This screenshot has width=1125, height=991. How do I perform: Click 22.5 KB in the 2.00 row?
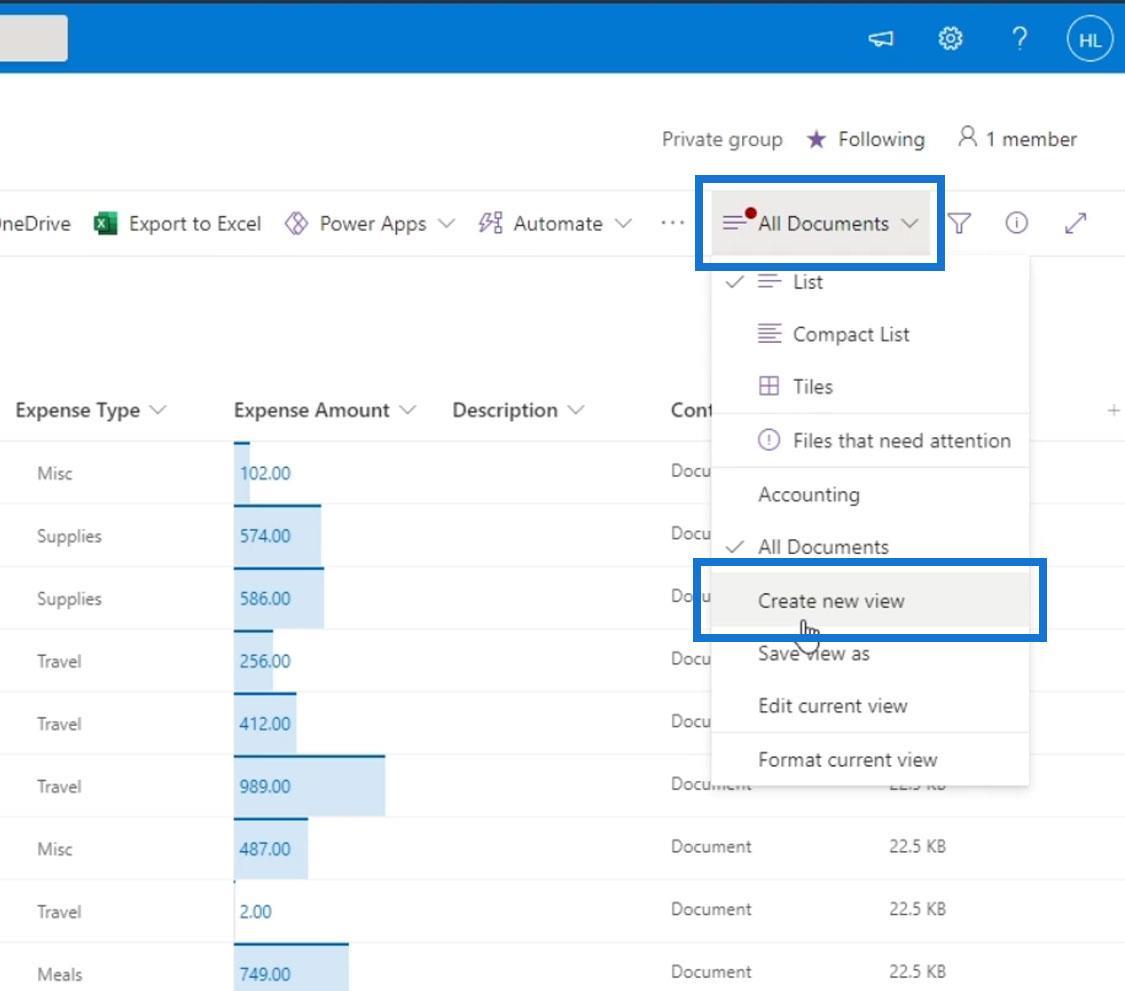(917, 908)
